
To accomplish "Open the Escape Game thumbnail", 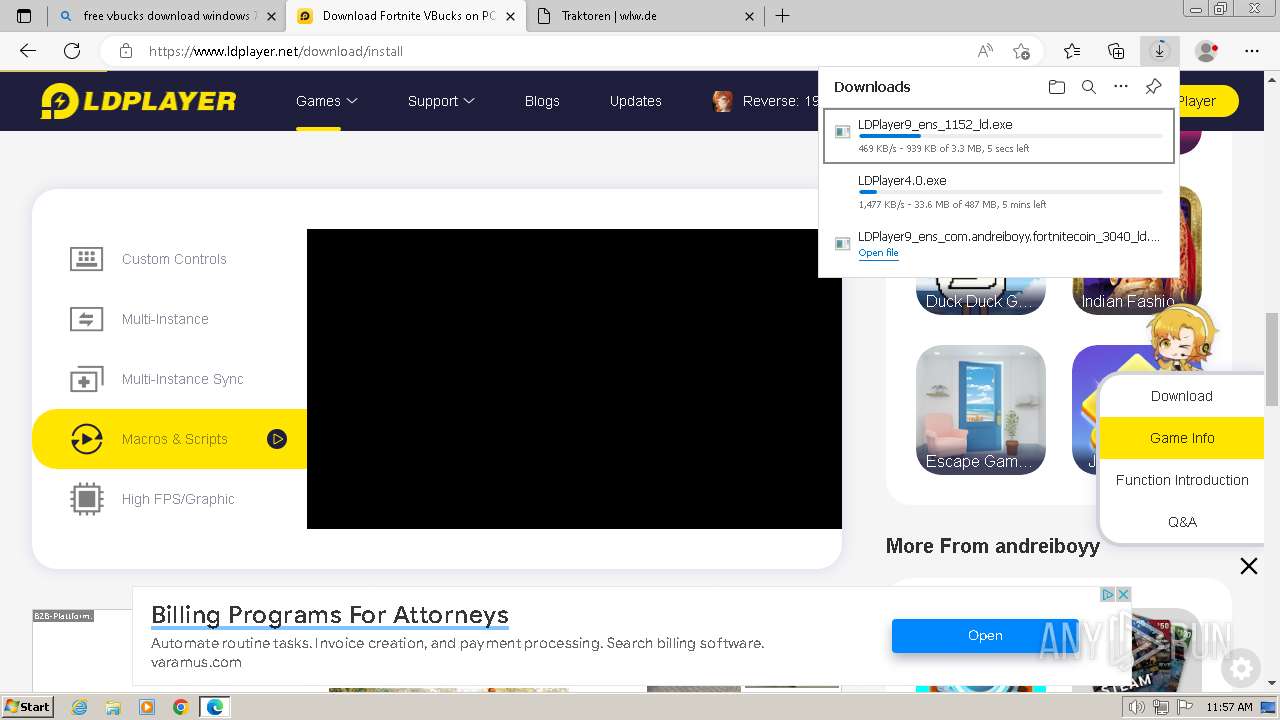I will (981, 409).
